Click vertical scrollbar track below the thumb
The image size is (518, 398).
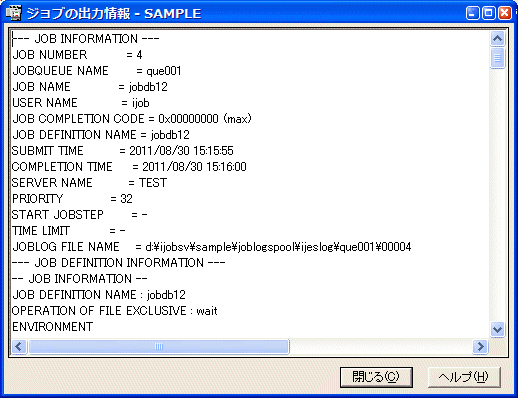pos(497,195)
